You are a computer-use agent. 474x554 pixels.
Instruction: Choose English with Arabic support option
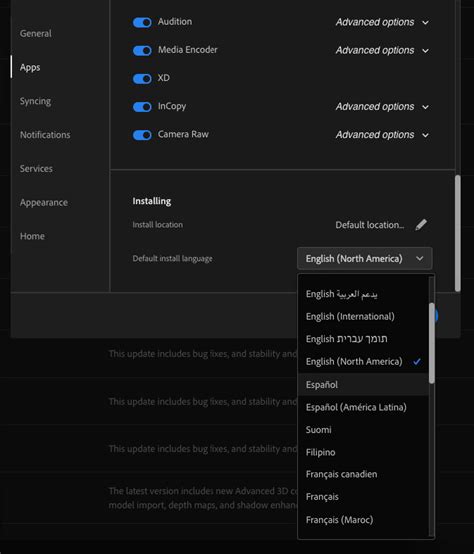tap(363, 294)
